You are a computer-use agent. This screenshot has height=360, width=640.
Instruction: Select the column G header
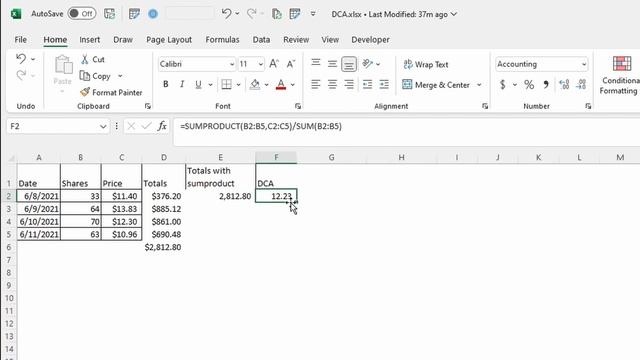click(x=331, y=158)
